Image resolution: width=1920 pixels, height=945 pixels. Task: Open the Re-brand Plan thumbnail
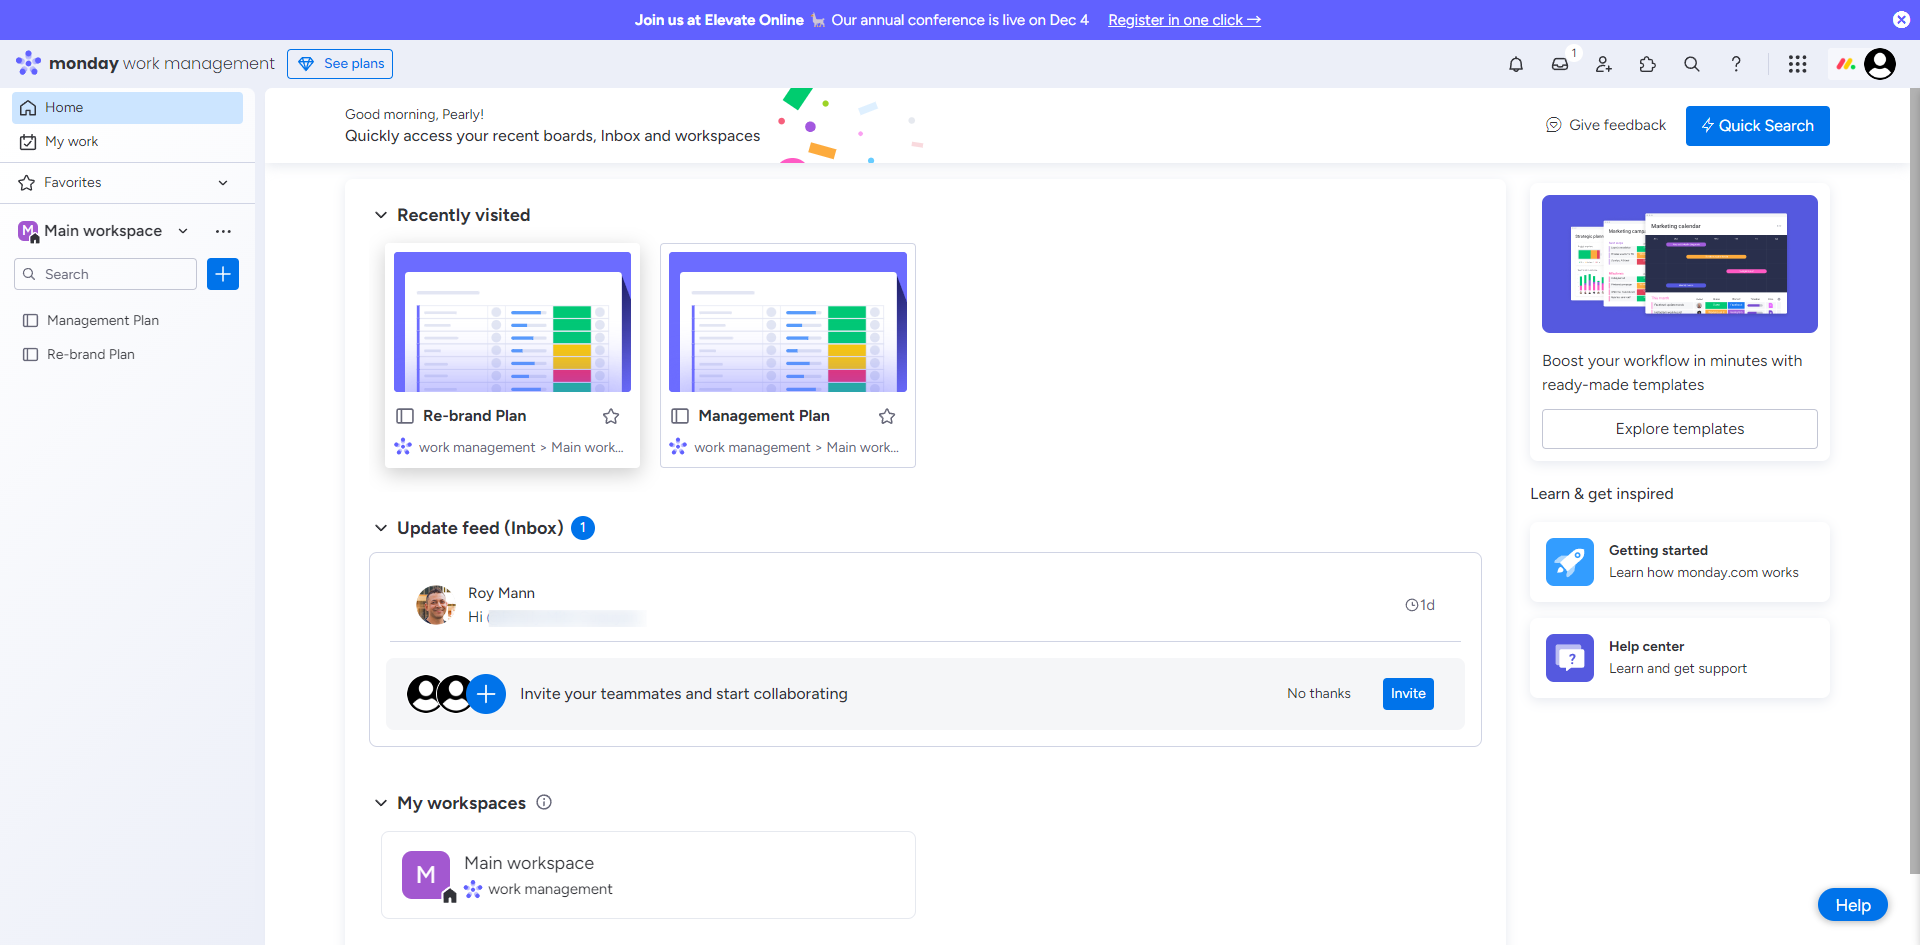click(x=512, y=322)
